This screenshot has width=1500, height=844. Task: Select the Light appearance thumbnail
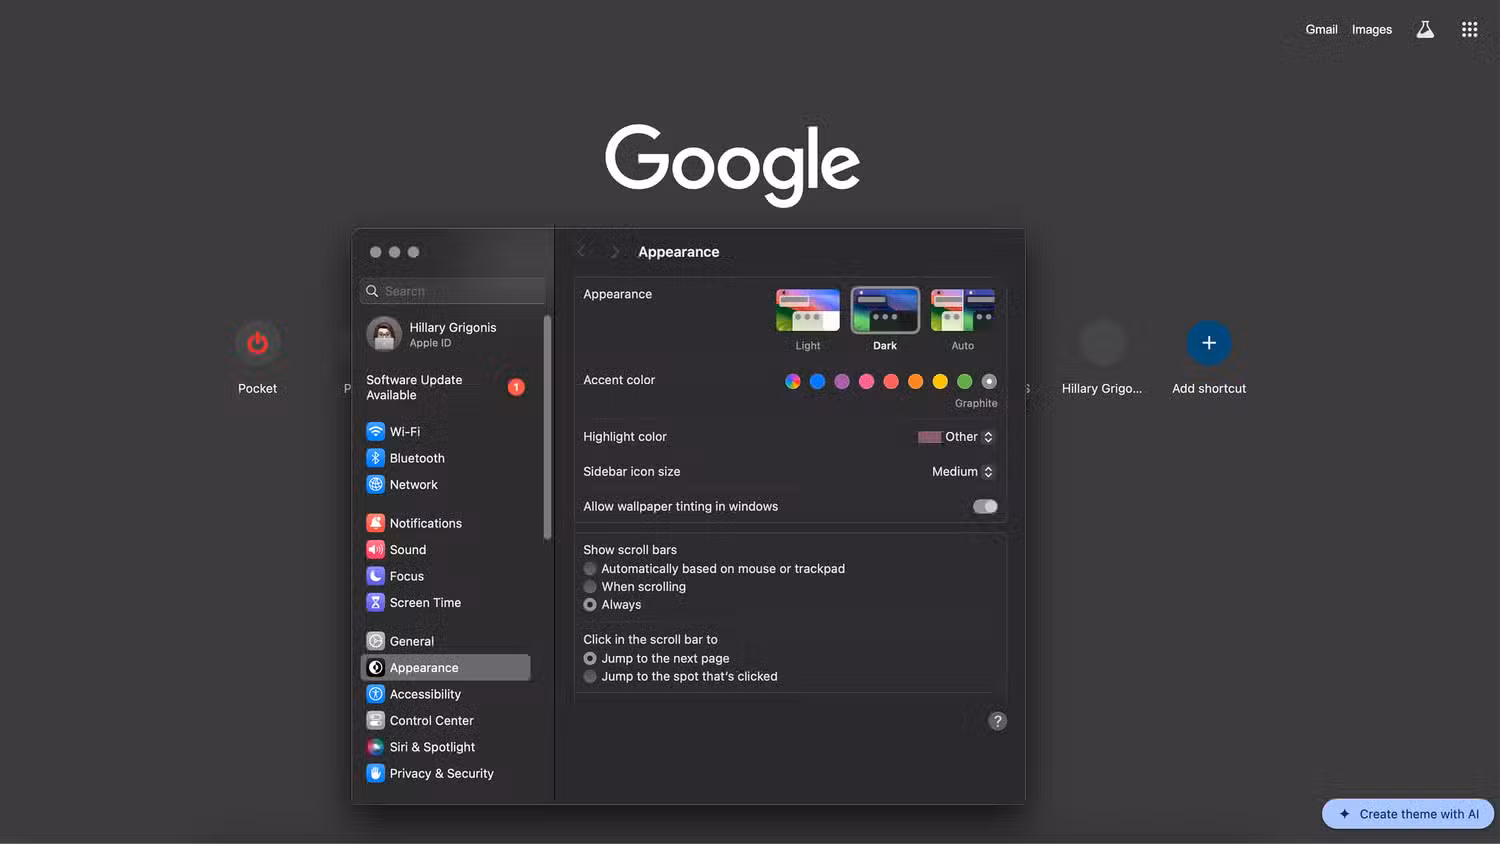[x=807, y=311]
